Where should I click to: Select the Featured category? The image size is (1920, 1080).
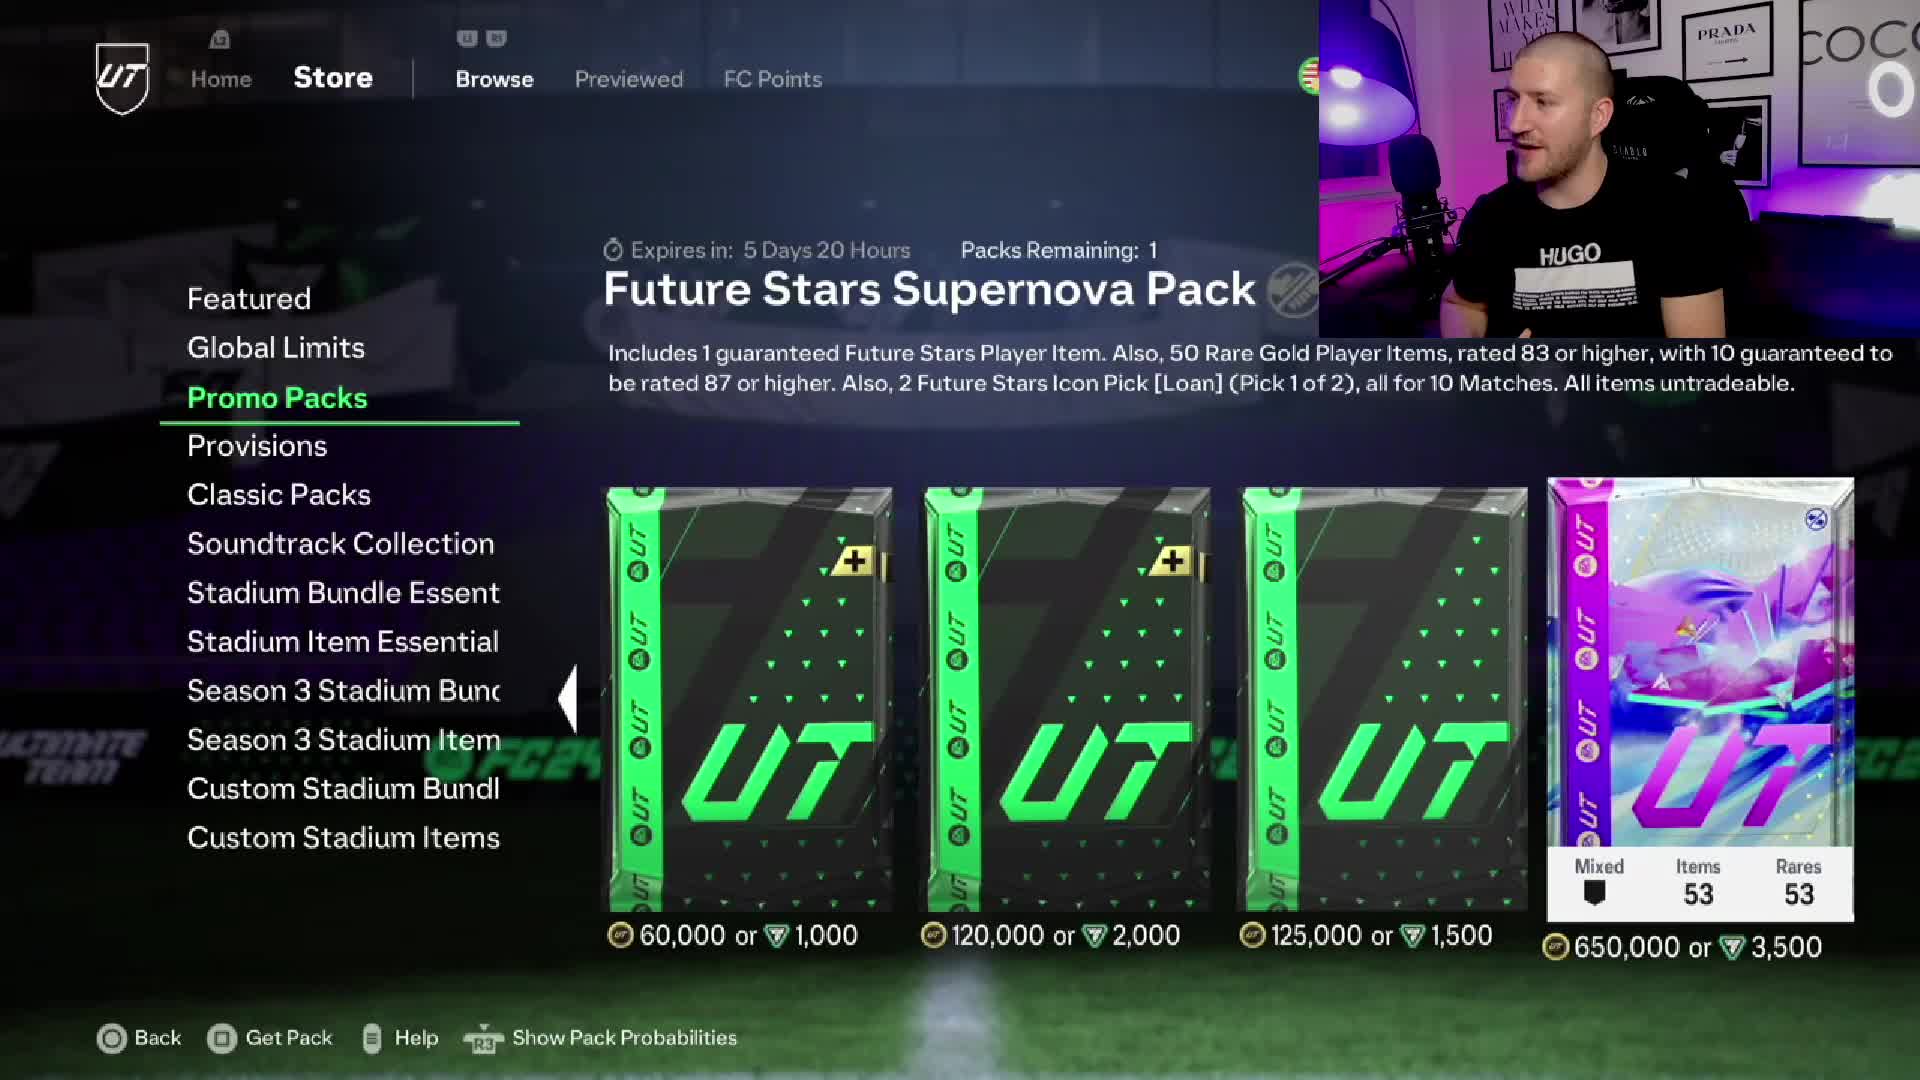point(249,298)
